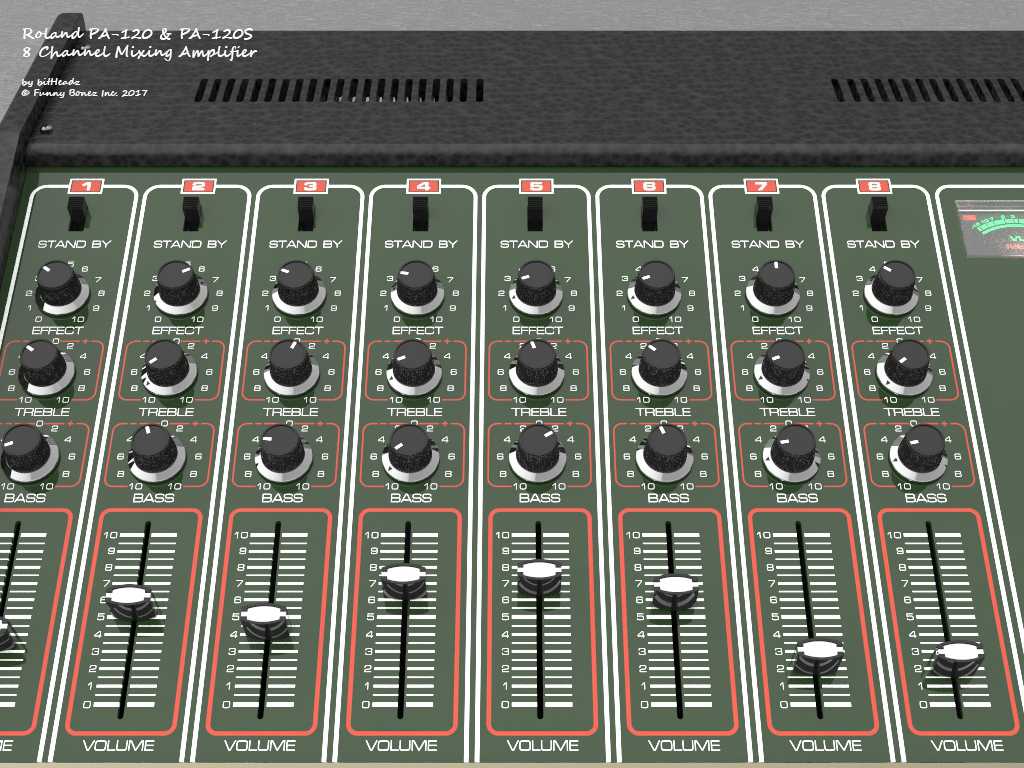Click the channel 4 Bass knob
Screen dimensions: 1024x768
point(411,452)
